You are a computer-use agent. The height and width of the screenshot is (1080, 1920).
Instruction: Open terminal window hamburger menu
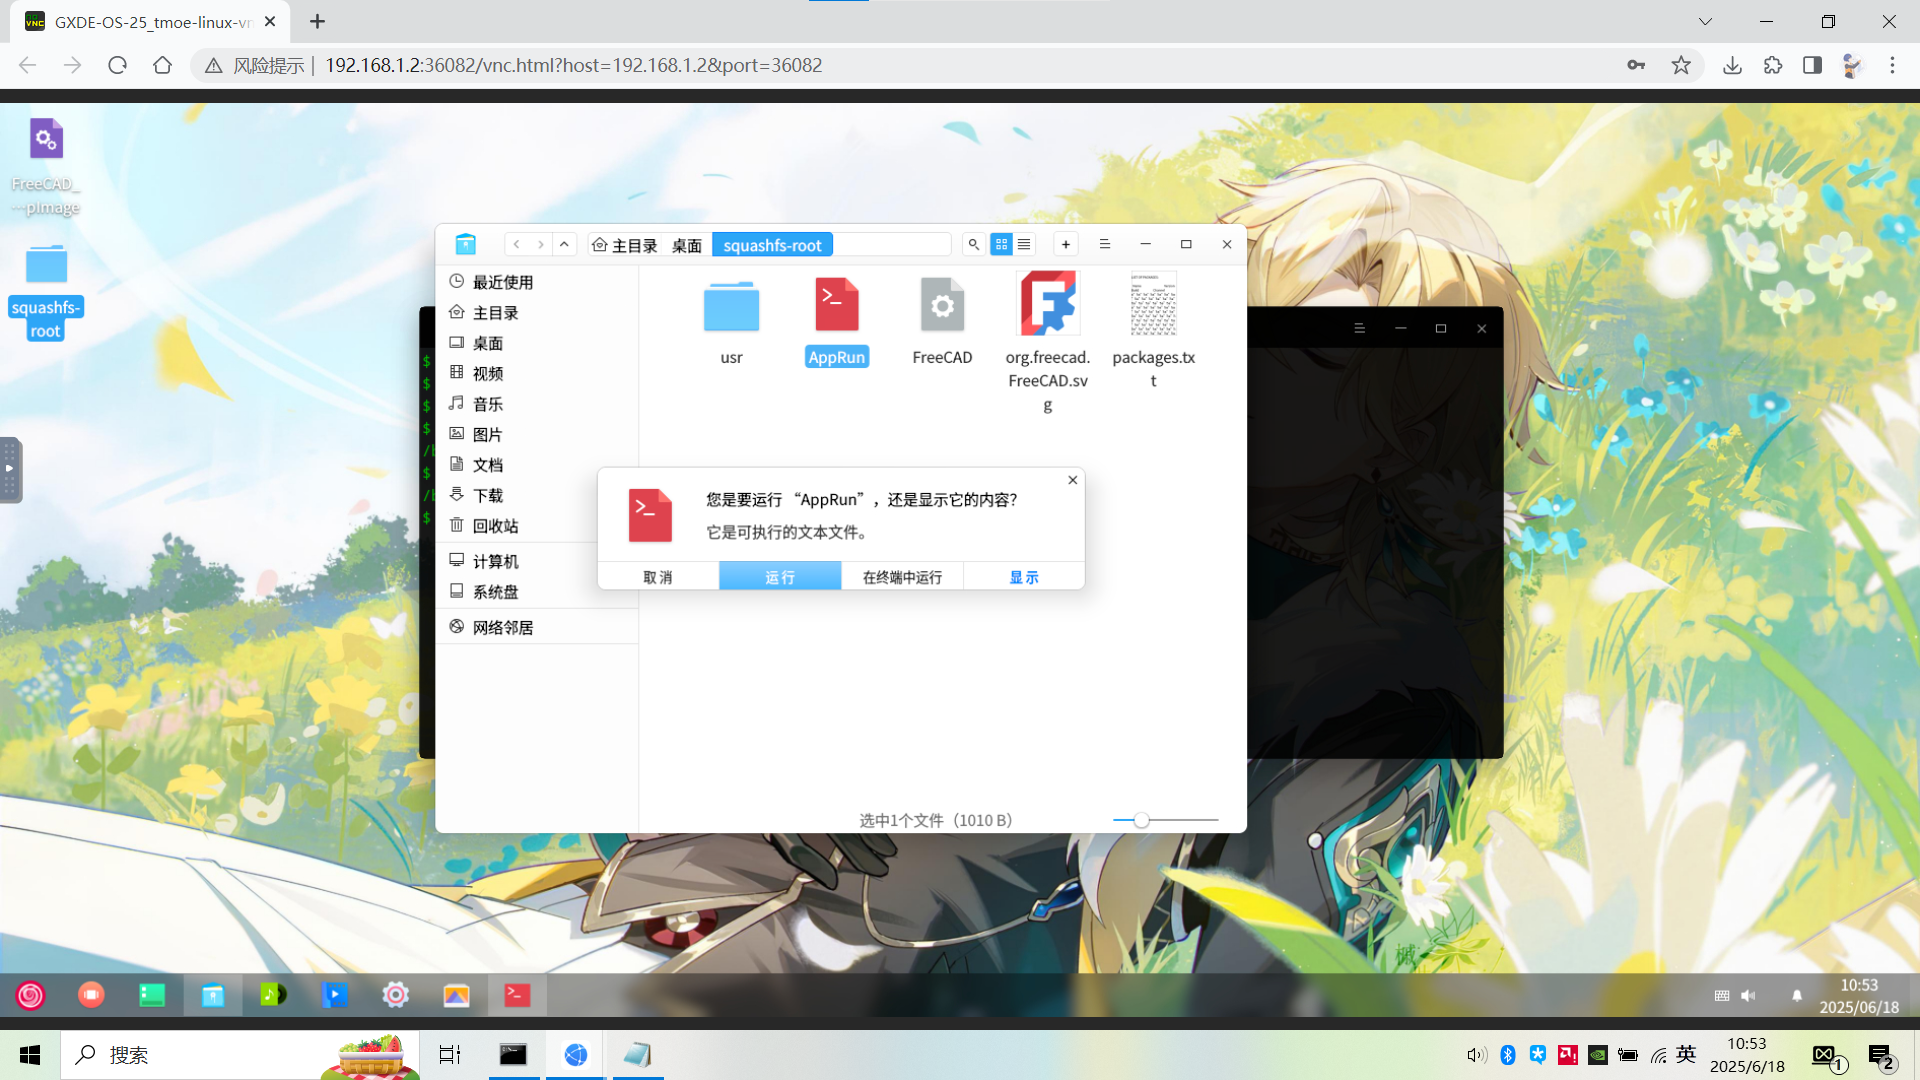point(1359,328)
